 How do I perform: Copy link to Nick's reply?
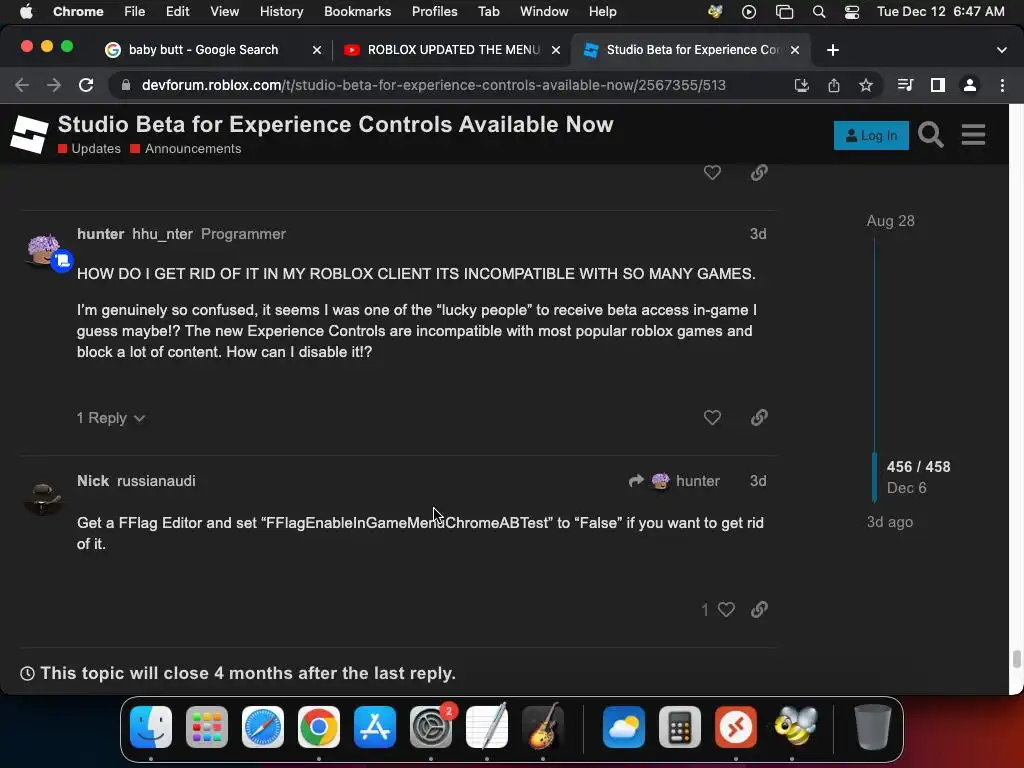[x=759, y=609]
